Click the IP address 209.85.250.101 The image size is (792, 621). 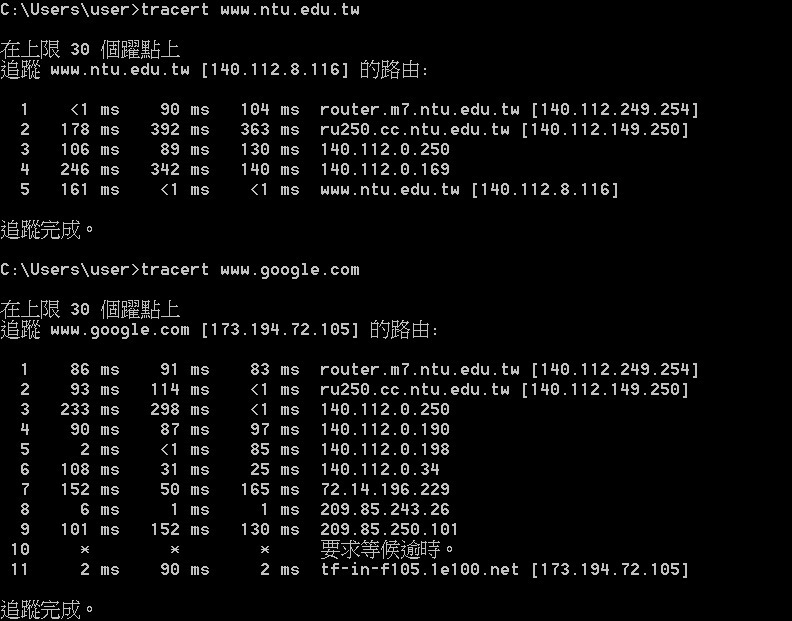pyautogui.click(x=390, y=530)
